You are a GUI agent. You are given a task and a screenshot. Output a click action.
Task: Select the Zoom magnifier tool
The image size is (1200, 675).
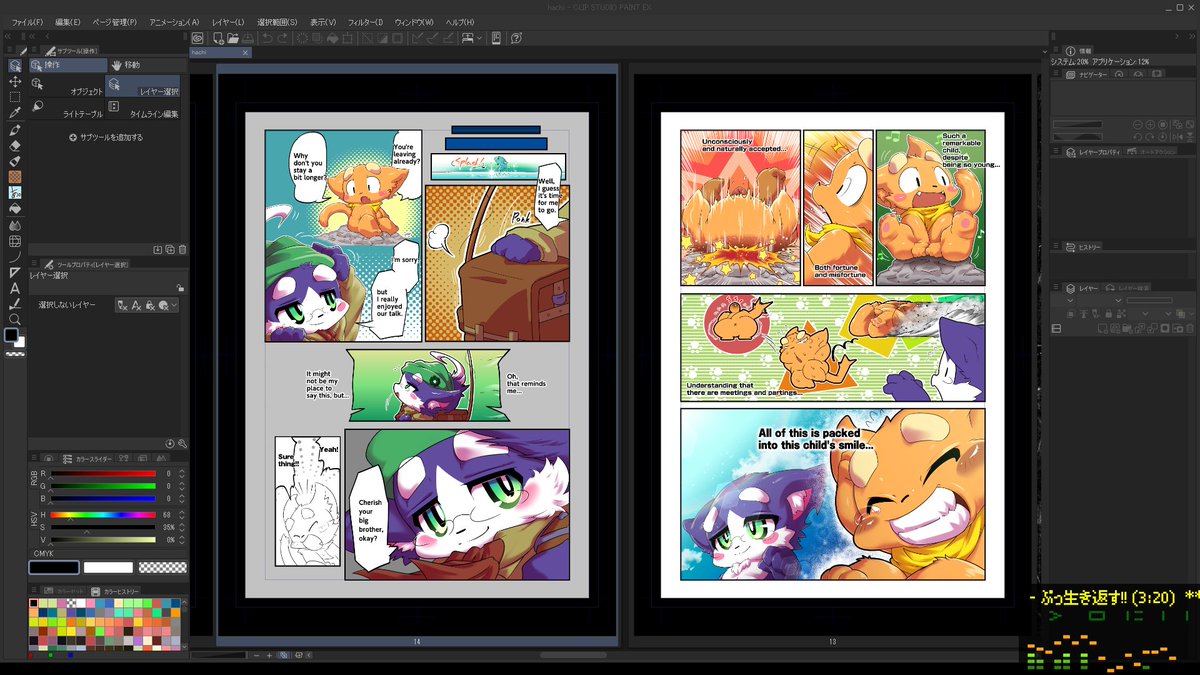(15, 319)
